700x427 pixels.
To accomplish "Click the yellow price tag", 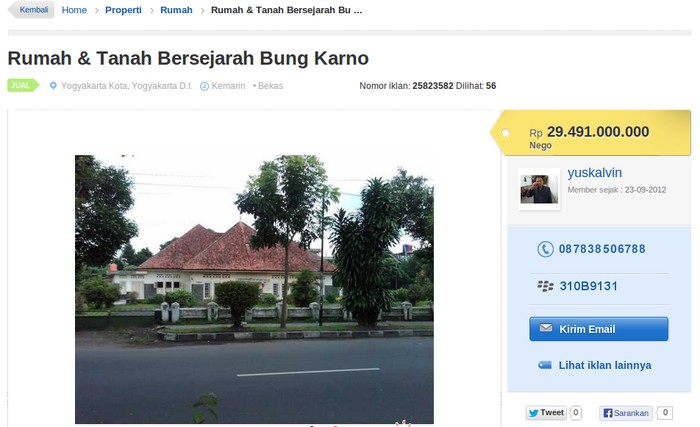I will 591,133.
